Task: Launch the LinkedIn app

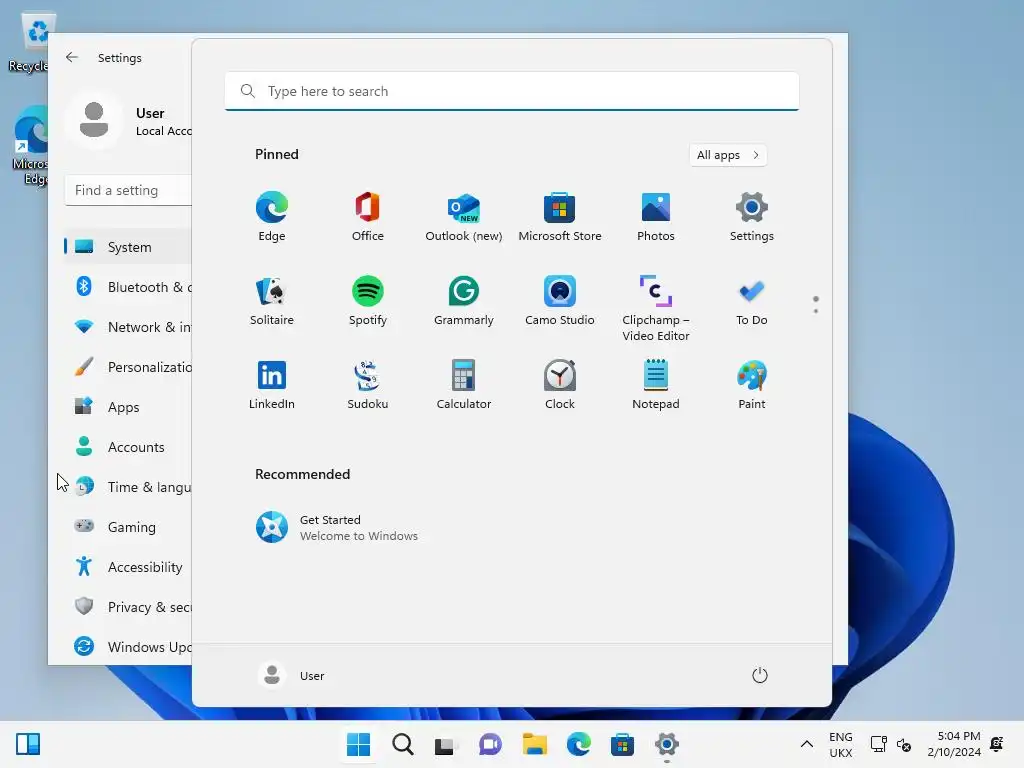Action: [272, 385]
